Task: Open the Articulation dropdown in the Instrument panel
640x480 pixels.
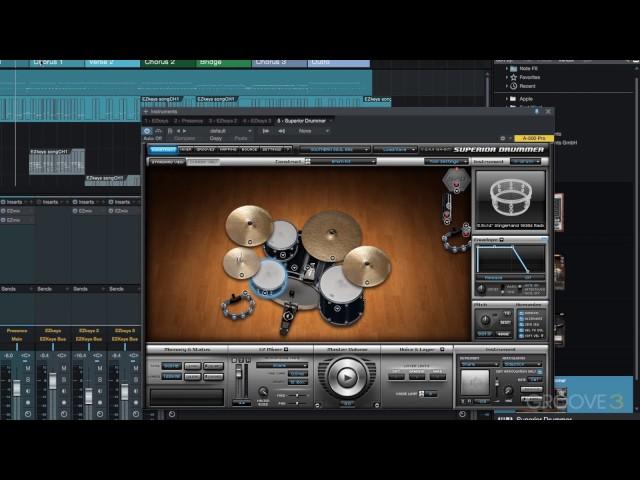Action: [522, 364]
